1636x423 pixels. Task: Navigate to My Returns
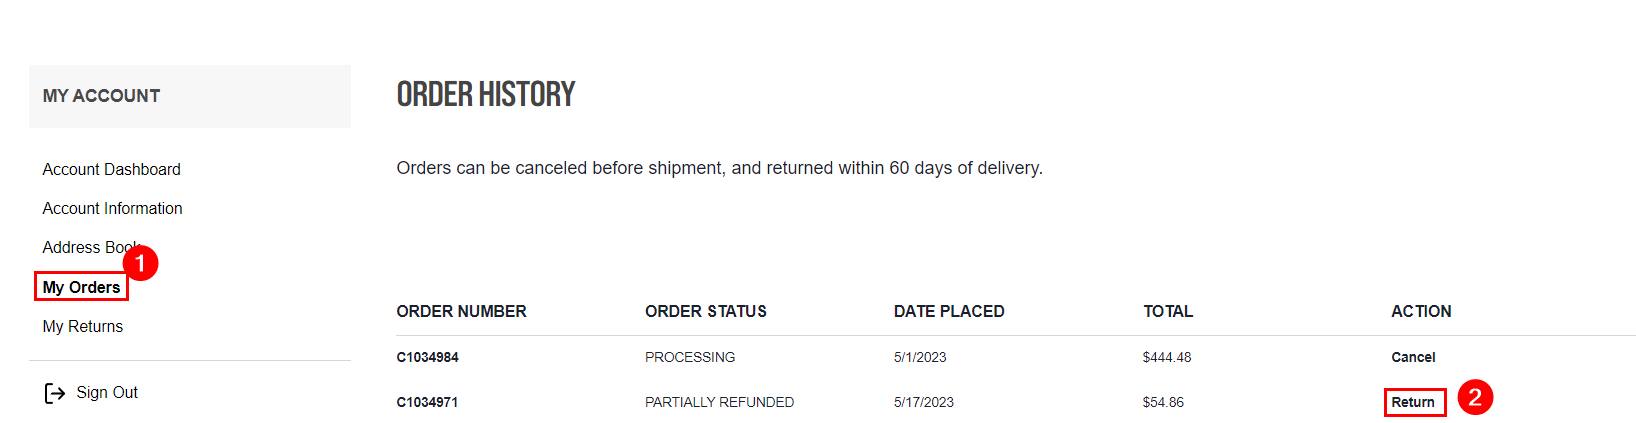[x=82, y=327]
